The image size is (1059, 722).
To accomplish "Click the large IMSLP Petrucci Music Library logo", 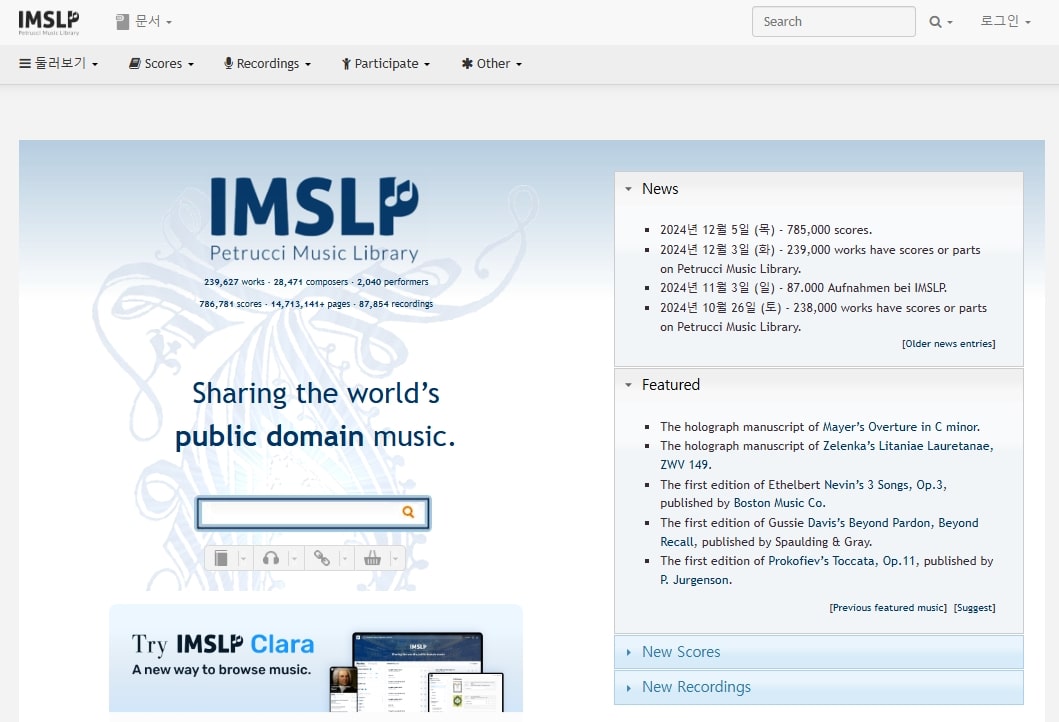I will click(314, 220).
